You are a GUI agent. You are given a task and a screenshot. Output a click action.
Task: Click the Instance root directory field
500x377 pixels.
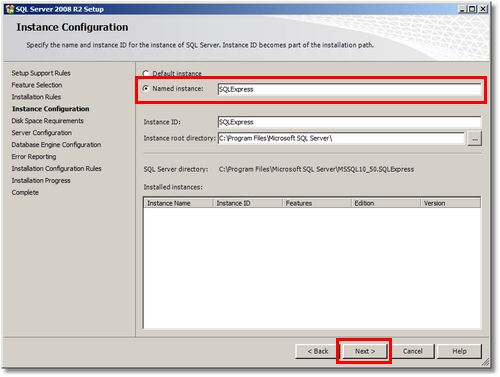click(x=341, y=138)
